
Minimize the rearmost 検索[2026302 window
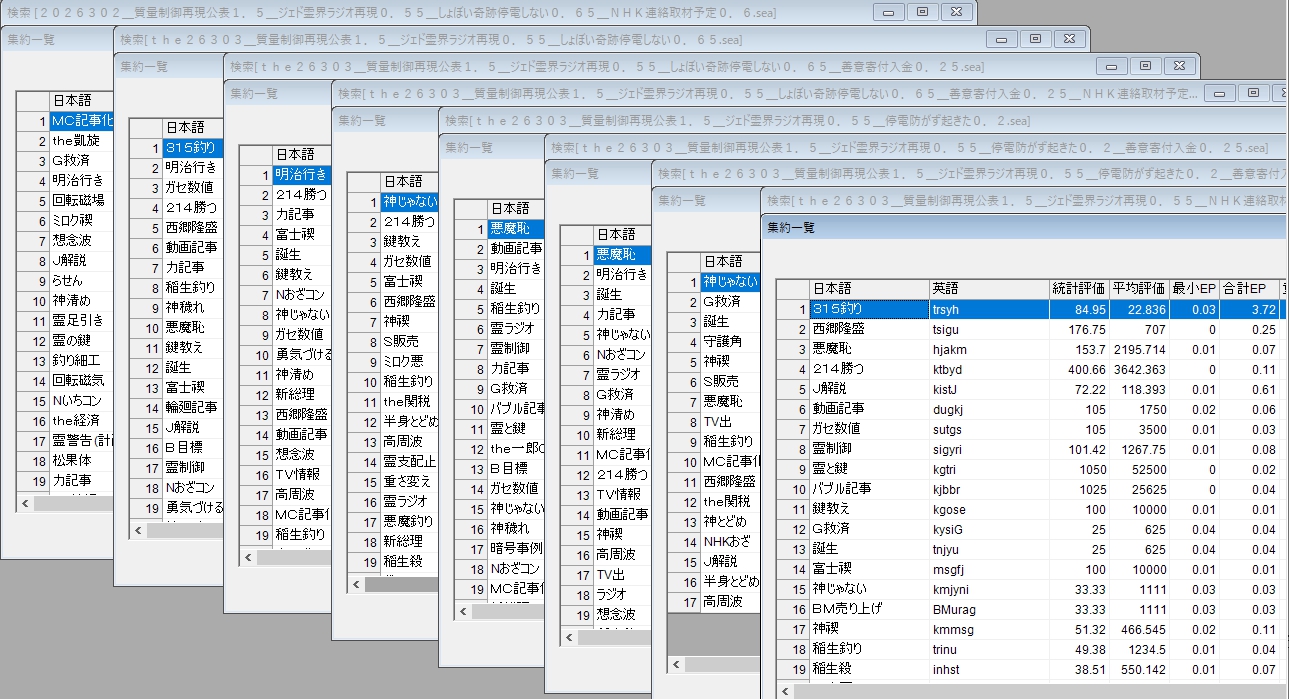888,12
